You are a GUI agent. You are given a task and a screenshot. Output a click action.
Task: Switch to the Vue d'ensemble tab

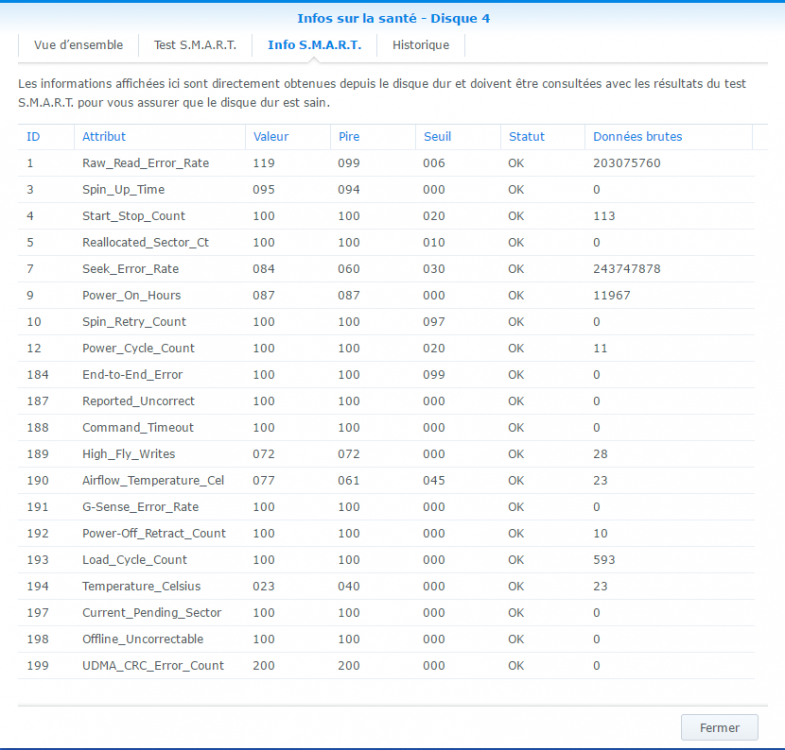click(78, 45)
